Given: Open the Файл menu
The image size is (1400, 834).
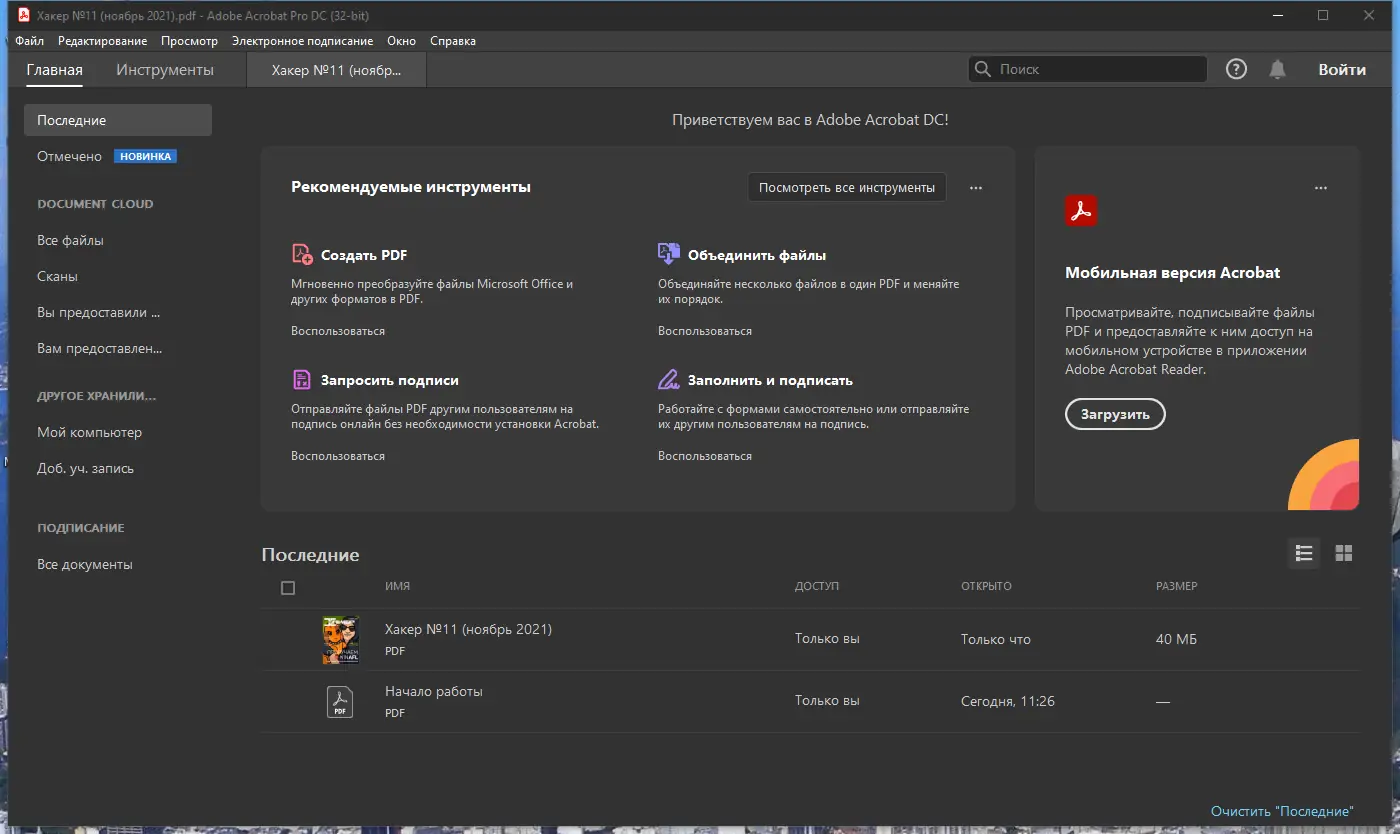Looking at the screenshot, I should pos(30,41).
